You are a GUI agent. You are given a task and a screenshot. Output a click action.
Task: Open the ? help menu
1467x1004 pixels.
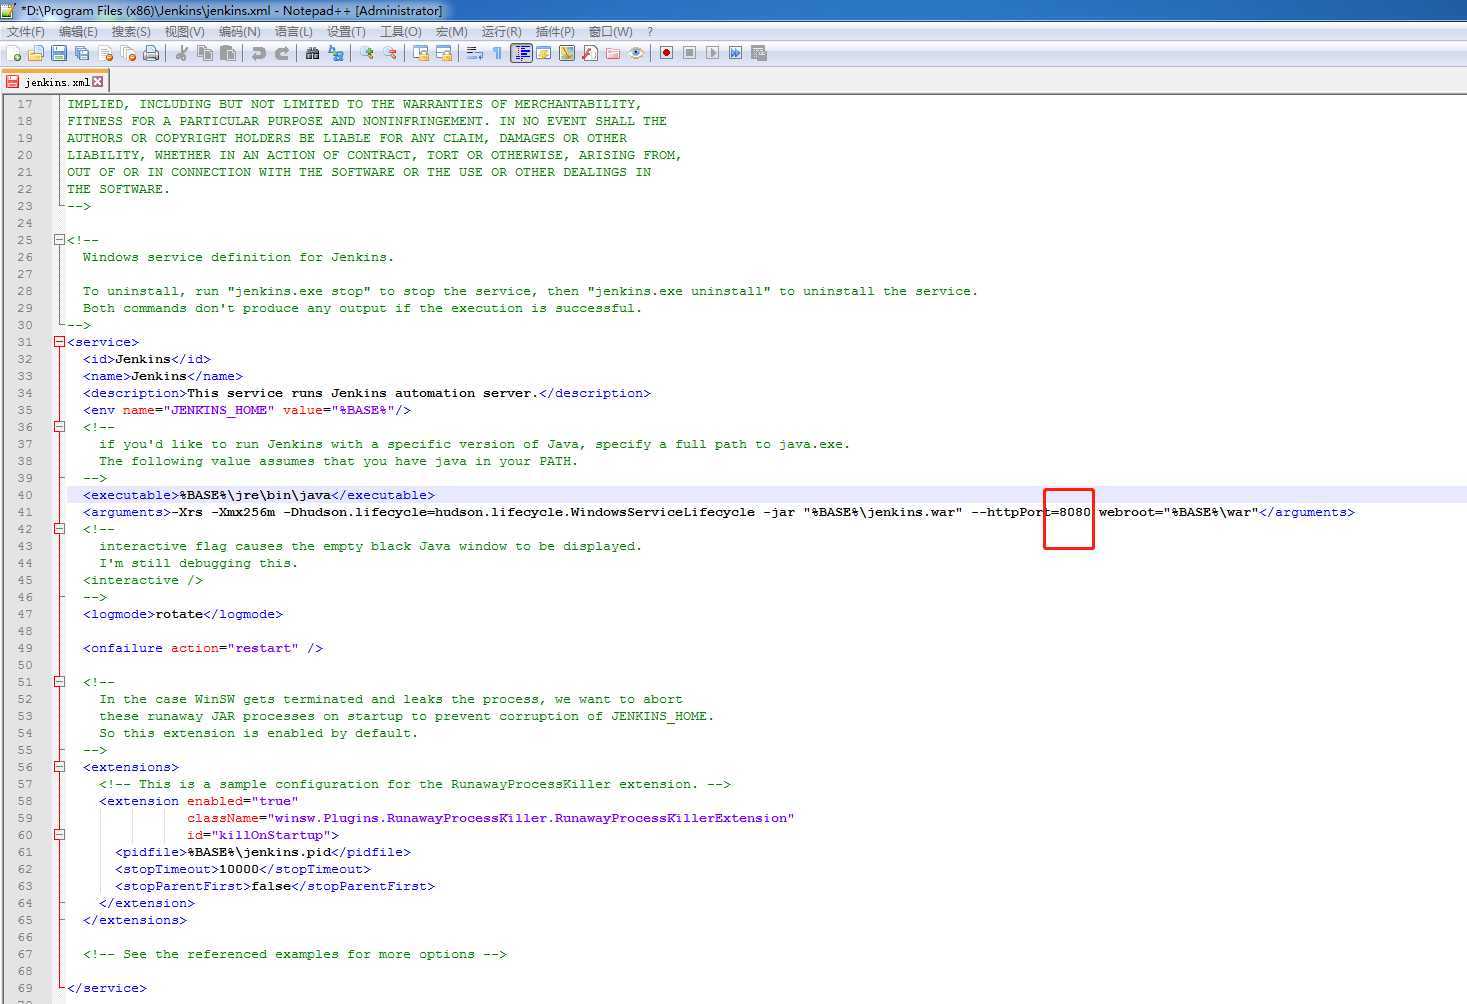pyautogui.click(x=650, y=32)
